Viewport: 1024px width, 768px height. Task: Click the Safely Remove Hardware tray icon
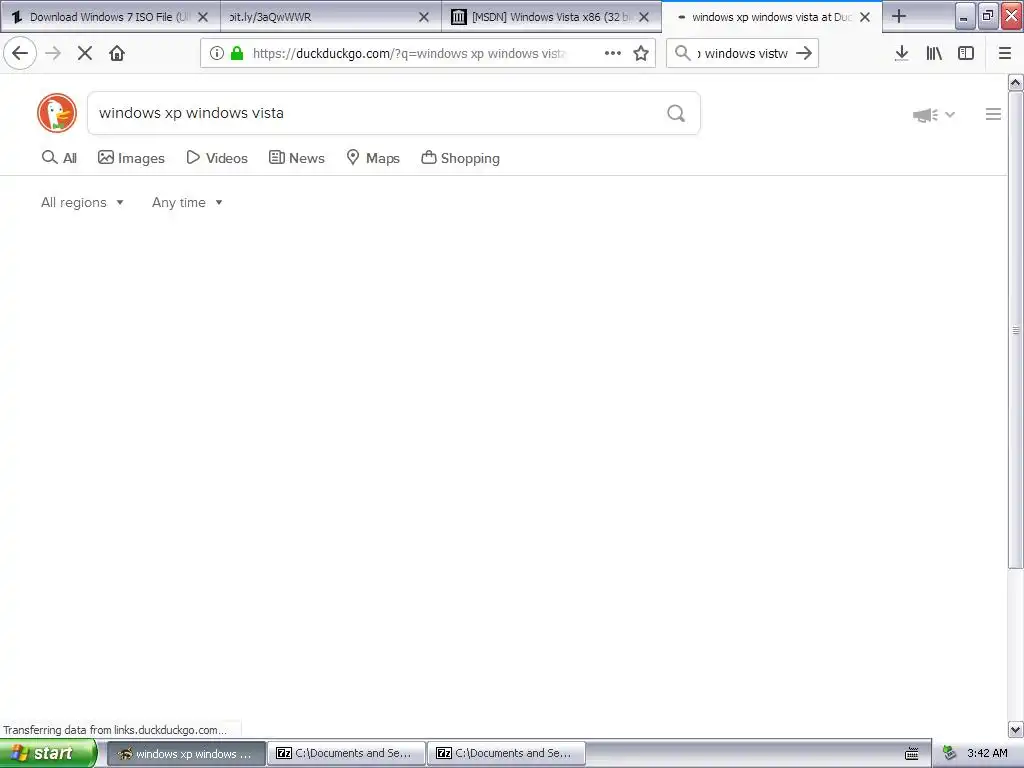tap(949, 754)
